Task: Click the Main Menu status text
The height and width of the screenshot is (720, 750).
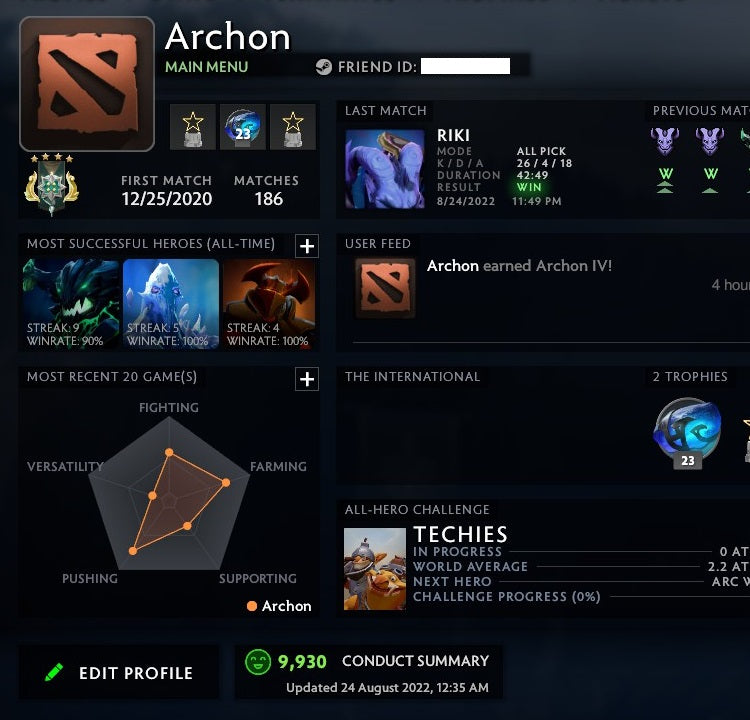Action: coord(207,67)
